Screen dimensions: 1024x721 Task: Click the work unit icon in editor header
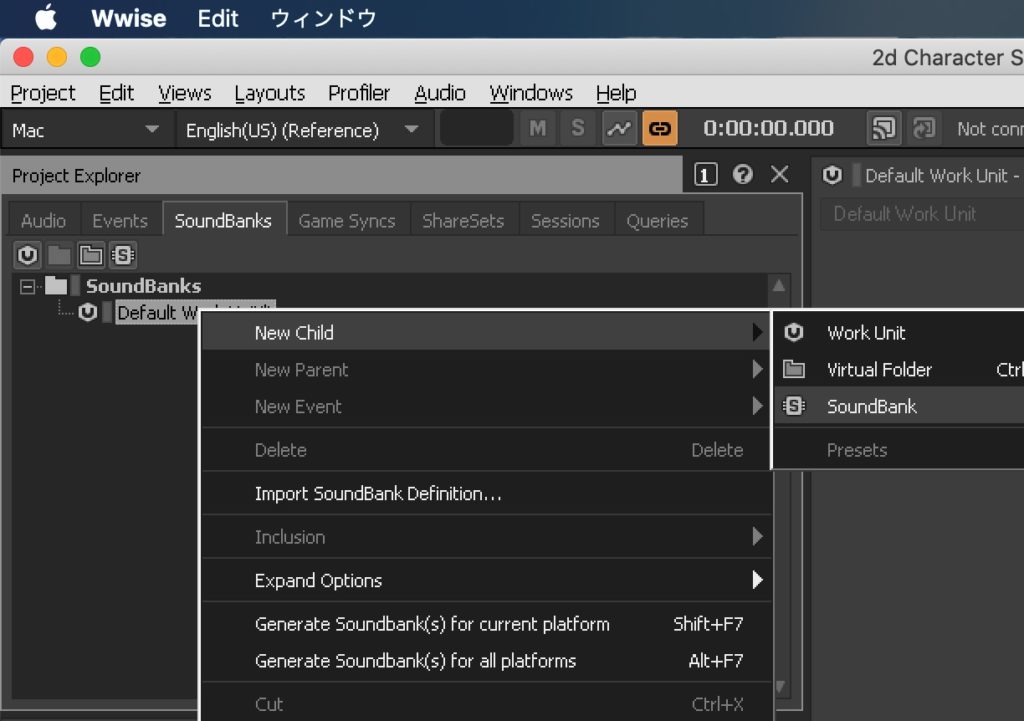pyautogui.click(x=832, y=175)
